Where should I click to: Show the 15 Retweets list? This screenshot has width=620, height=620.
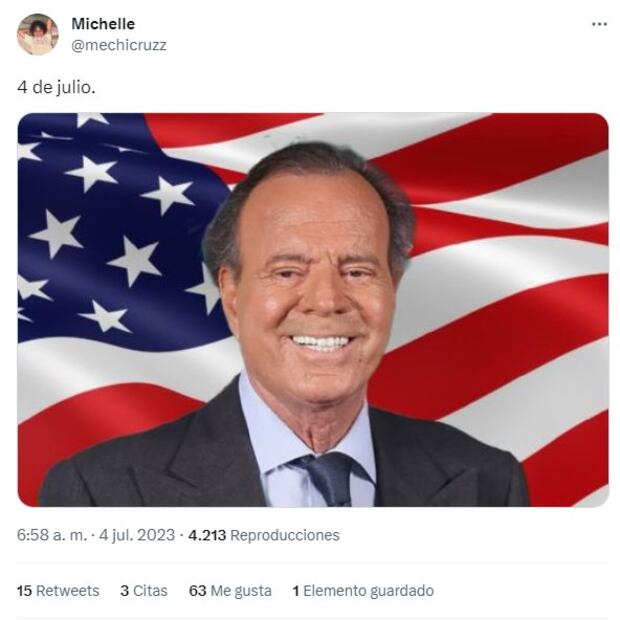pos(58,591)
